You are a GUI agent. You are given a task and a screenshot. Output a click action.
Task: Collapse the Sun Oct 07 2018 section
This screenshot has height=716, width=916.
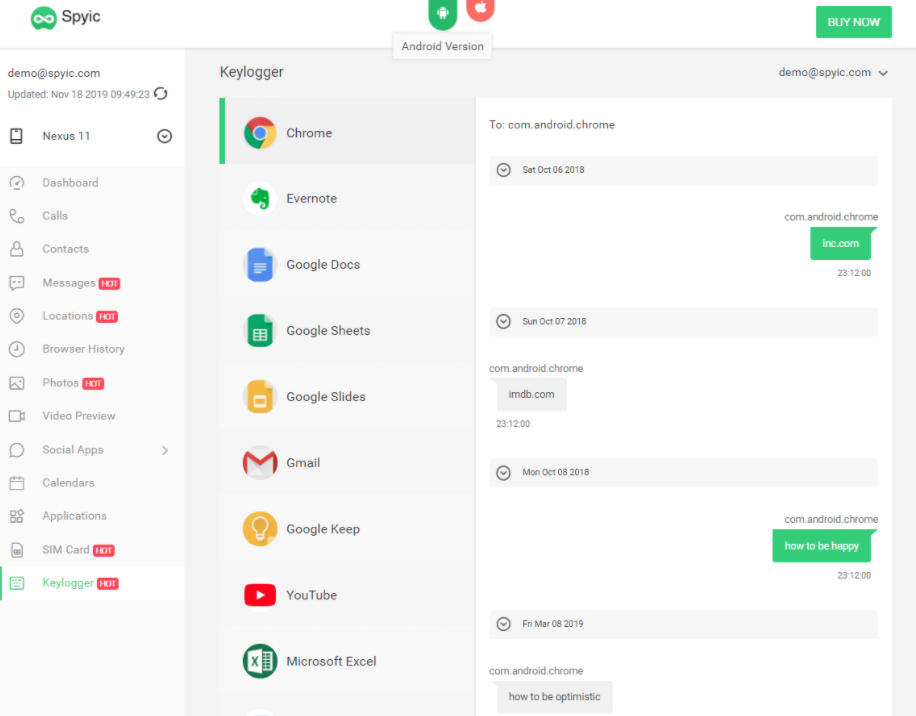504,322
